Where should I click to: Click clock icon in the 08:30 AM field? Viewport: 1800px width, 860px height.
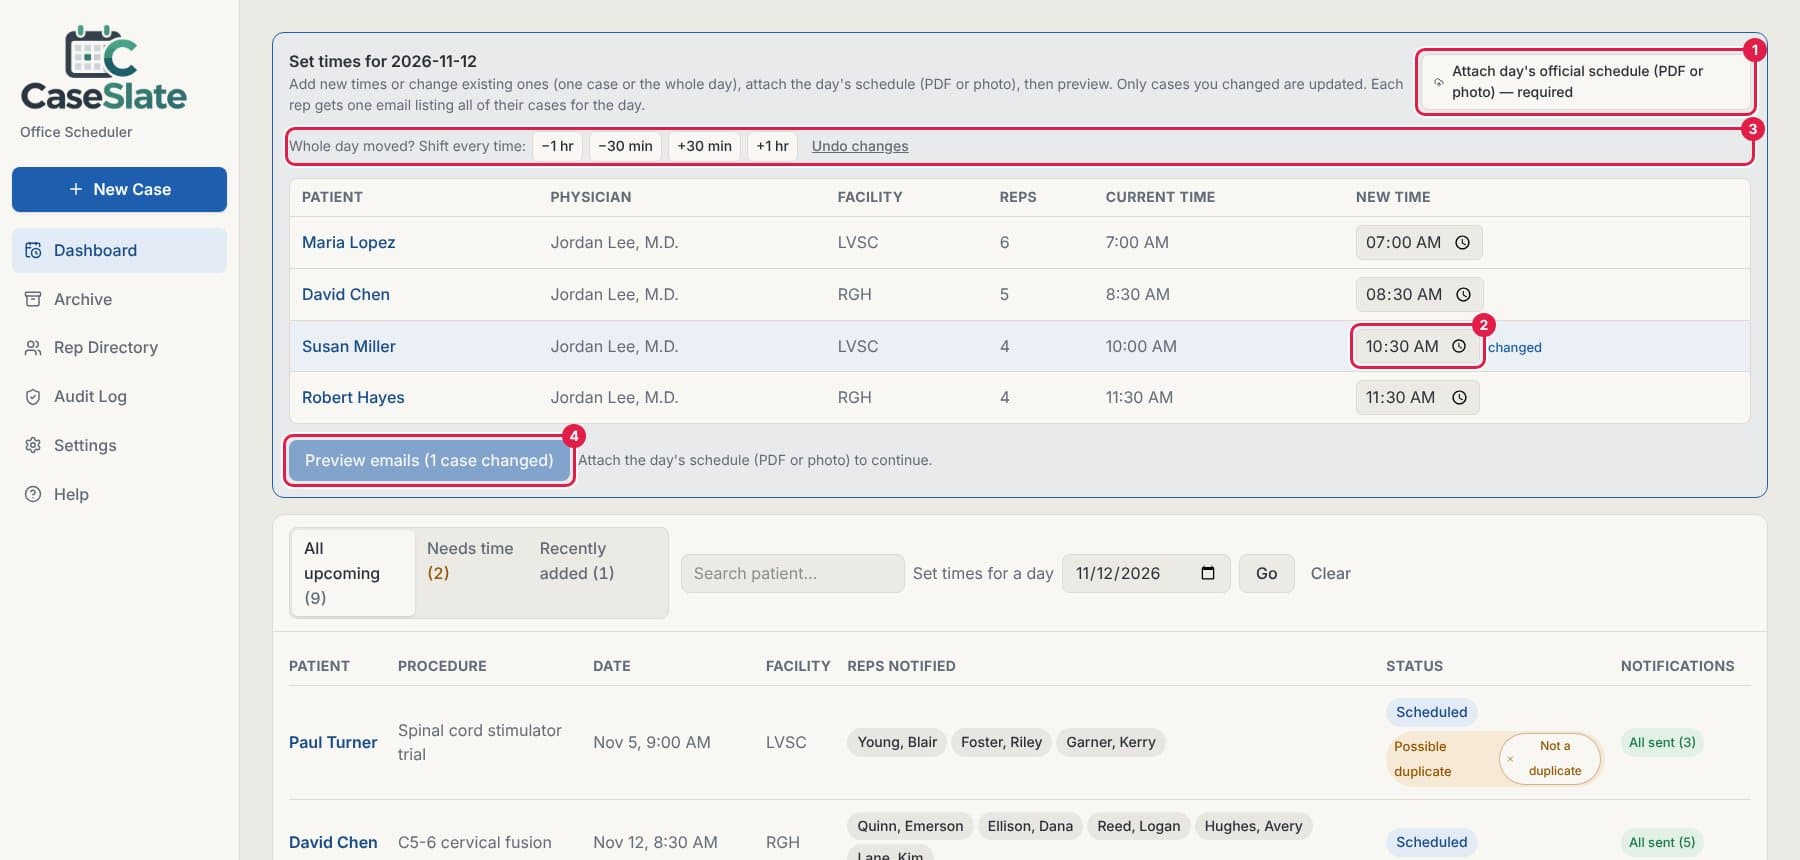click(1463, 294)
